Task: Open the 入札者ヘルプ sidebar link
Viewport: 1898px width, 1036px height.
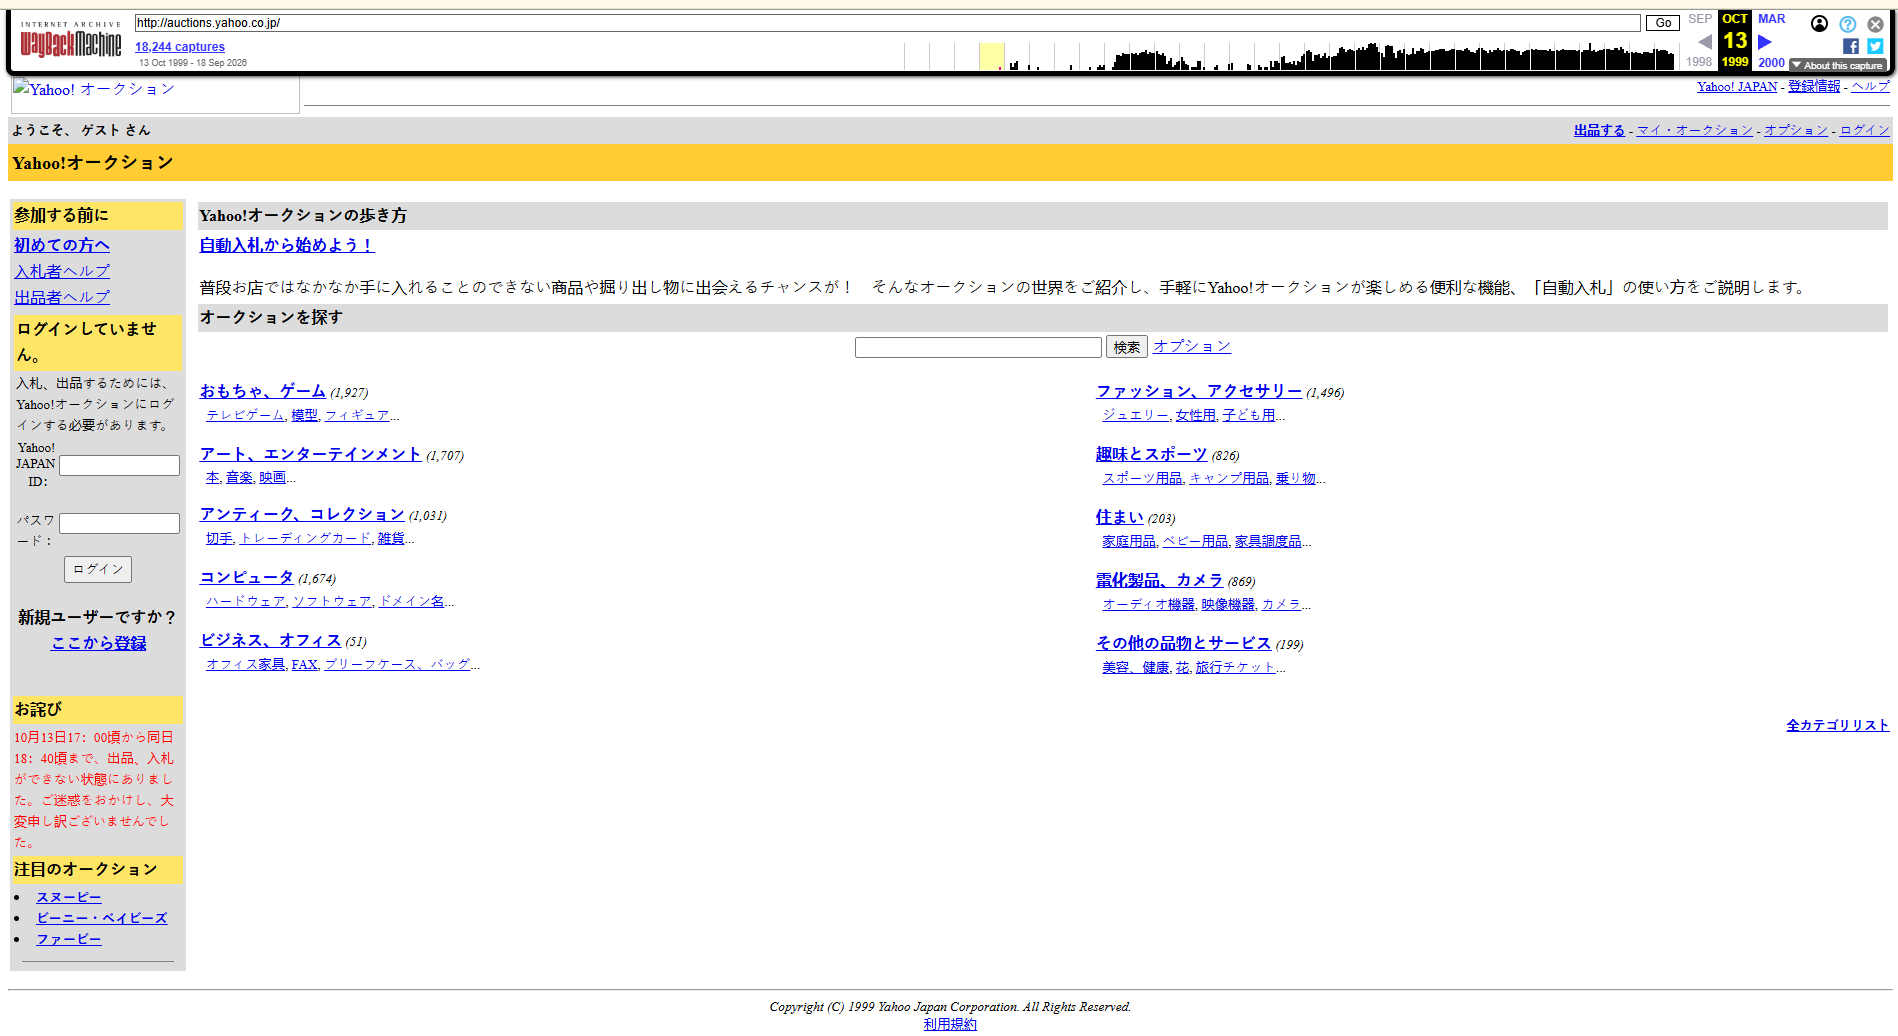Action: coord(62,271)
